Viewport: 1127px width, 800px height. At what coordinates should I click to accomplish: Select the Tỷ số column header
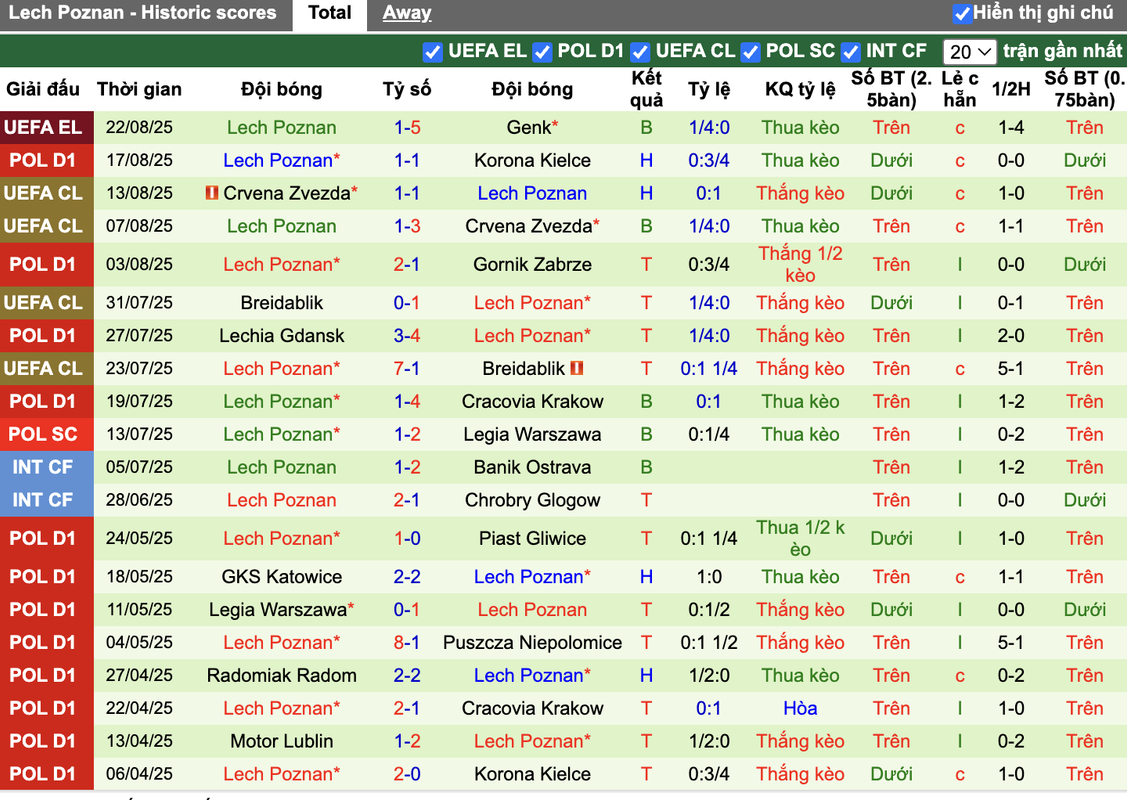point(407,89)
